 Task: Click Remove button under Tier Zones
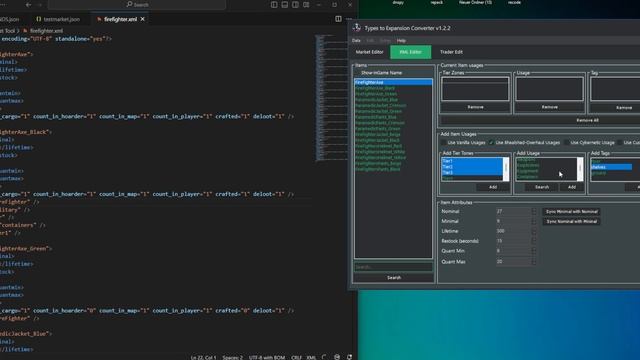(x=475, y=107)
